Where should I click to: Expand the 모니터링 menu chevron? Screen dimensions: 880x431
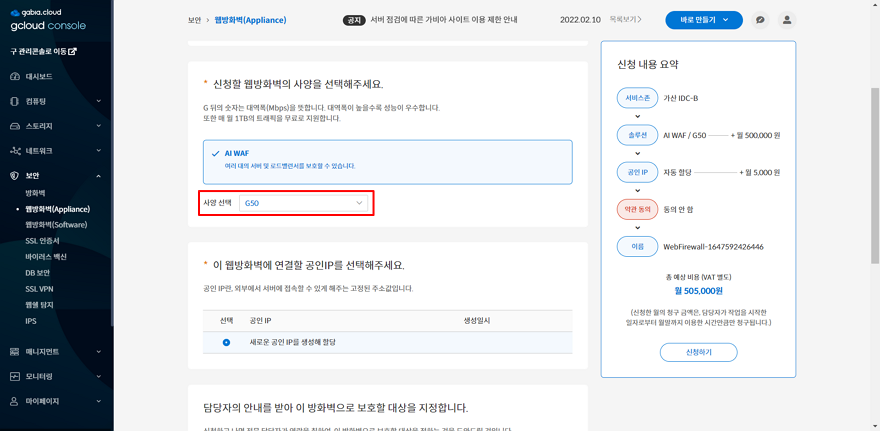click(98, 376)
